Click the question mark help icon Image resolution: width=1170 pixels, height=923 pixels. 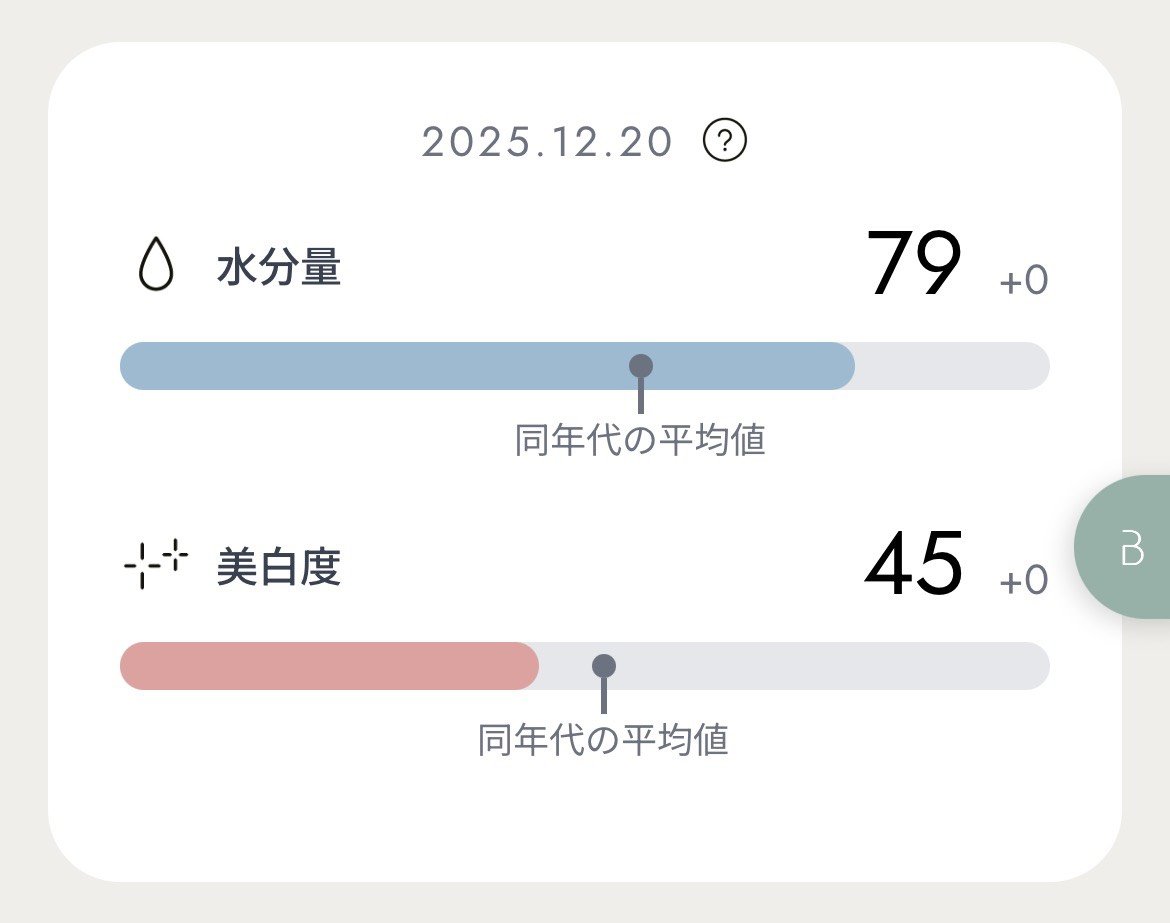(x=725, y=141)
